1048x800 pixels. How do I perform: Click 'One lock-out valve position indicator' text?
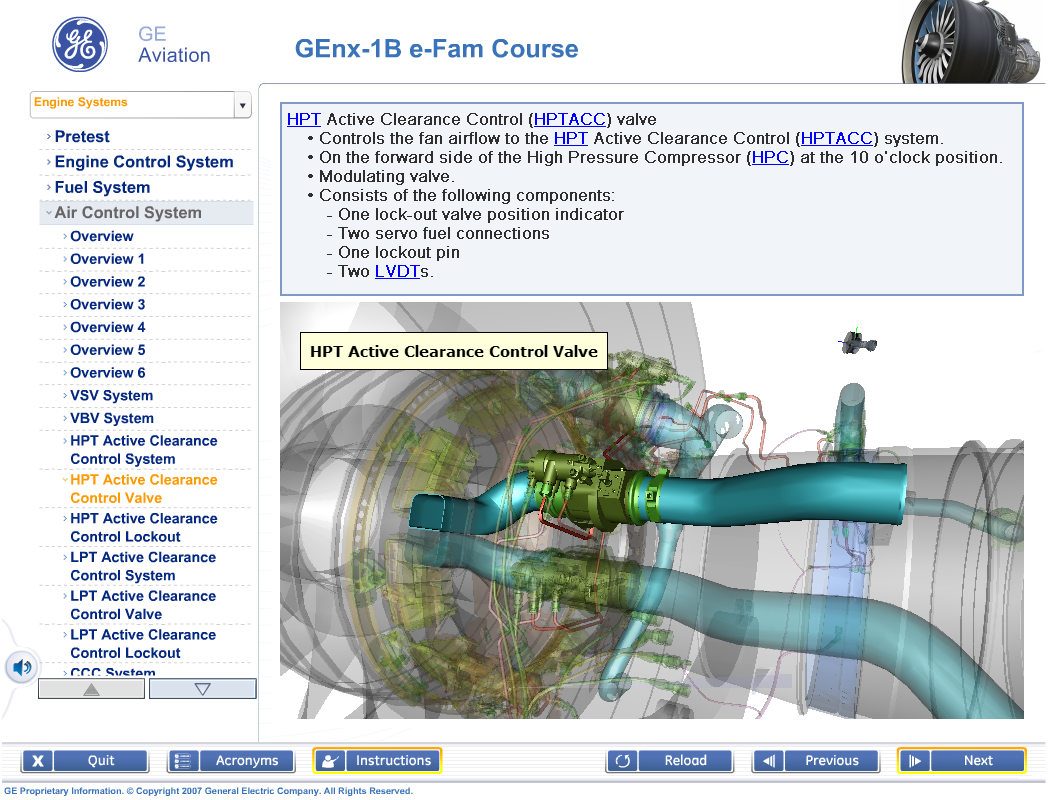(481, 215)
